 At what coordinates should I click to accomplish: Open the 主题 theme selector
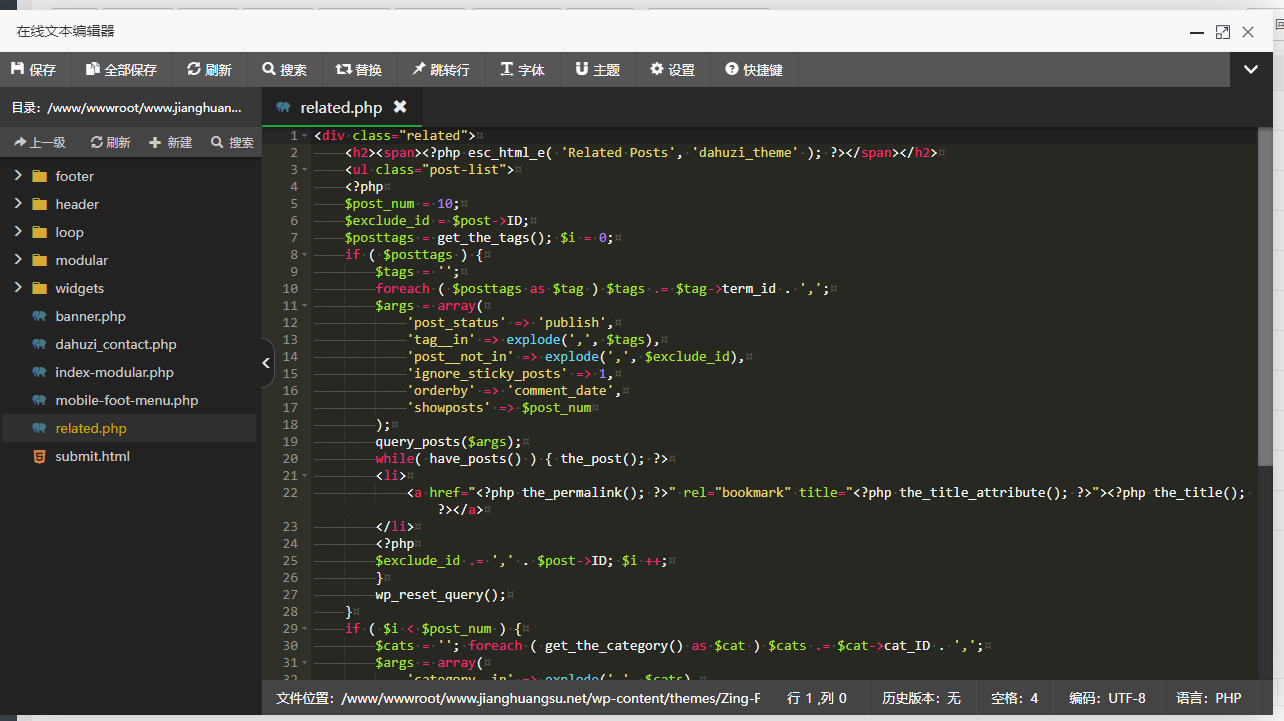(x=598, y=70)
